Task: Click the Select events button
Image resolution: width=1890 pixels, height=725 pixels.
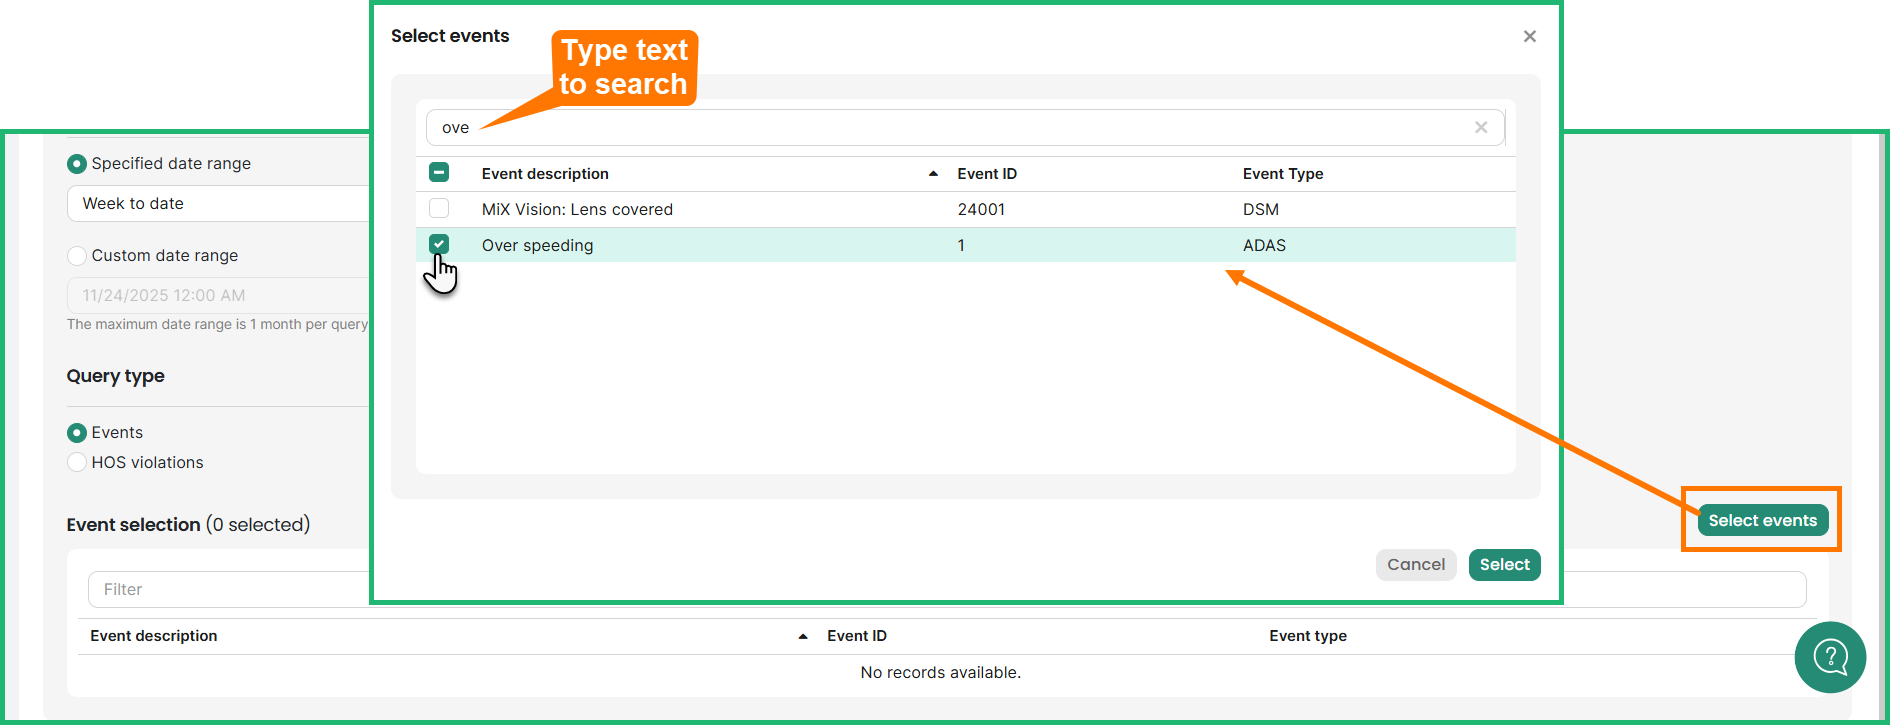Action: pos(1762,520)
